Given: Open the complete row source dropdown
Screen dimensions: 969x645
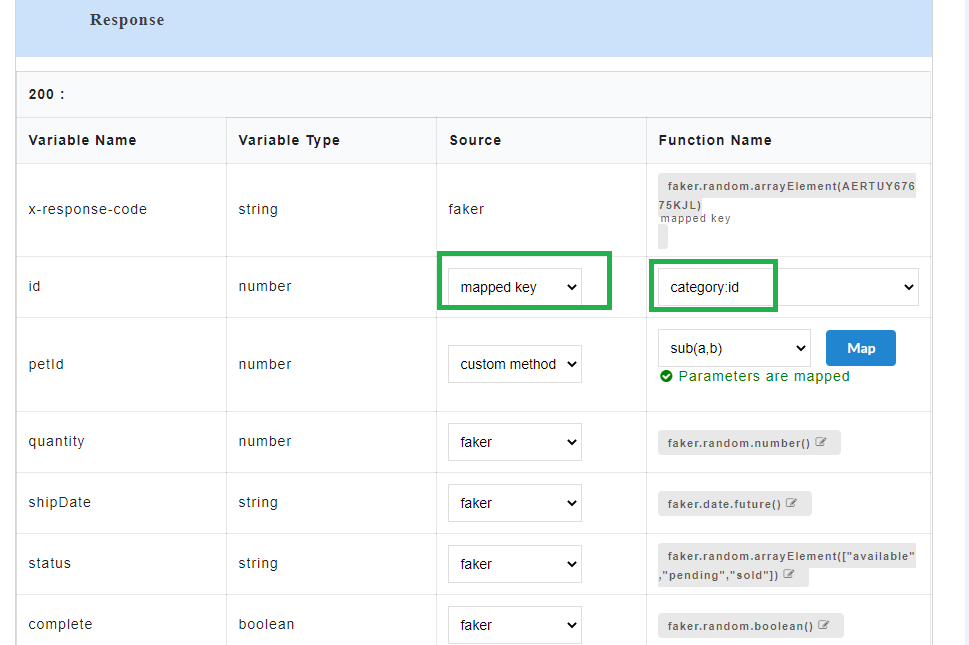Looking at the screenshot, I should 514,625.
